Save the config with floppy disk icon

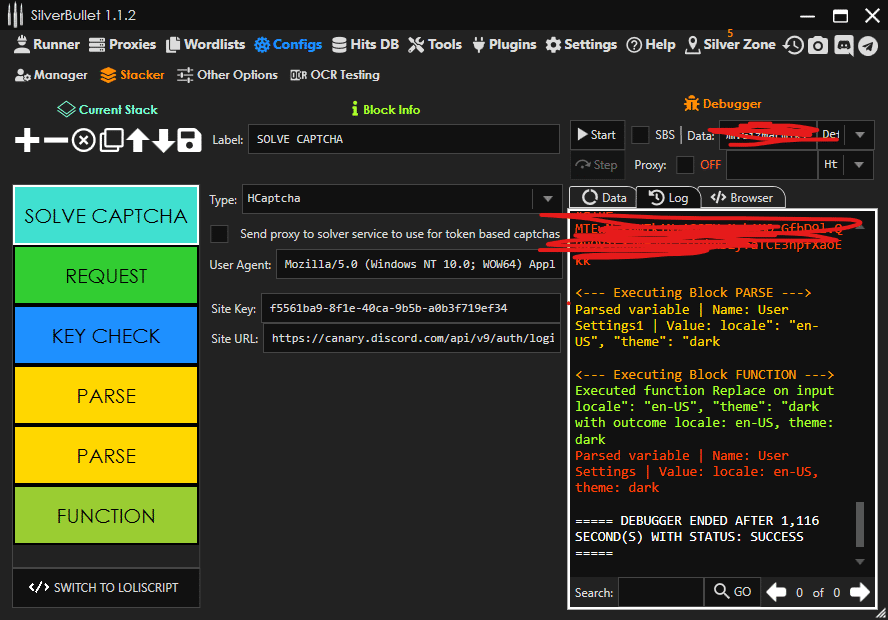pyautogui.click(x=190, y=141)
